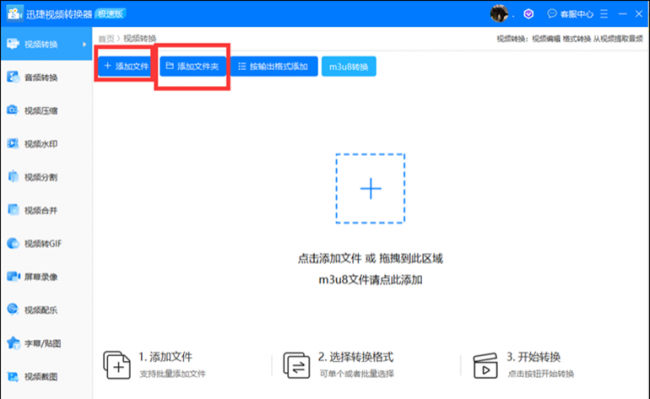Click the purple VIP diamond icon
Image resolution: width=650 pixels, height=399 pixels.
click(x=528, y=14)
